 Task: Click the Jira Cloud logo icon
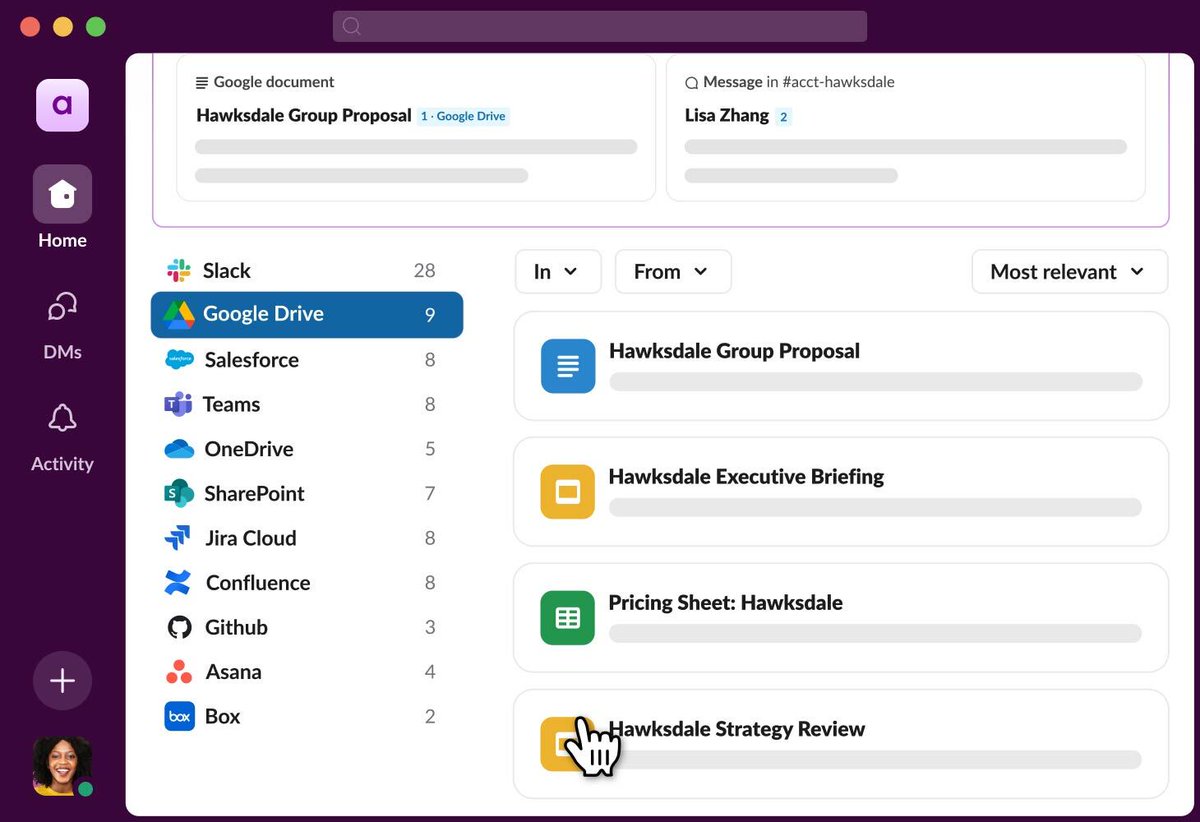coord(178,538)
